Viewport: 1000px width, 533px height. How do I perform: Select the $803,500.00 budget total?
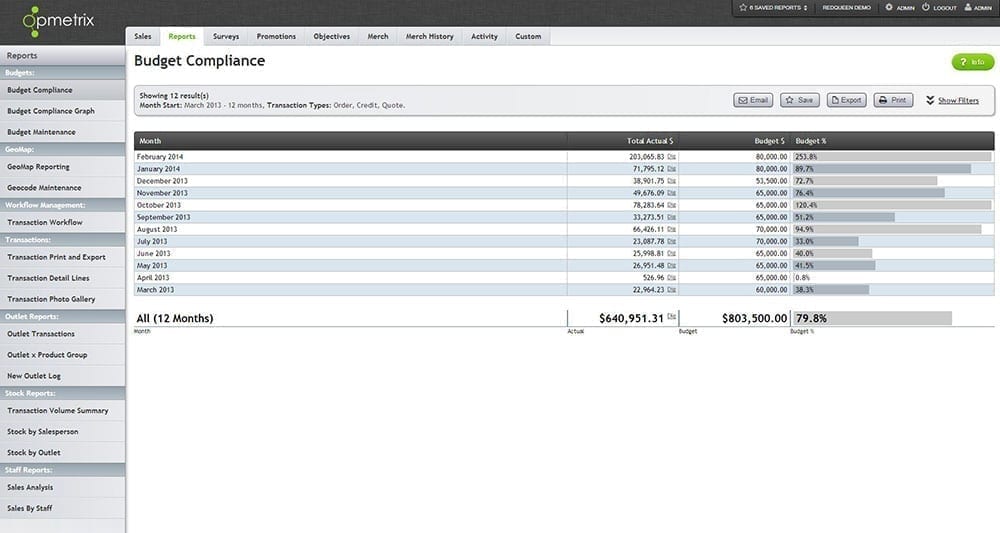[x=754, y=318]
